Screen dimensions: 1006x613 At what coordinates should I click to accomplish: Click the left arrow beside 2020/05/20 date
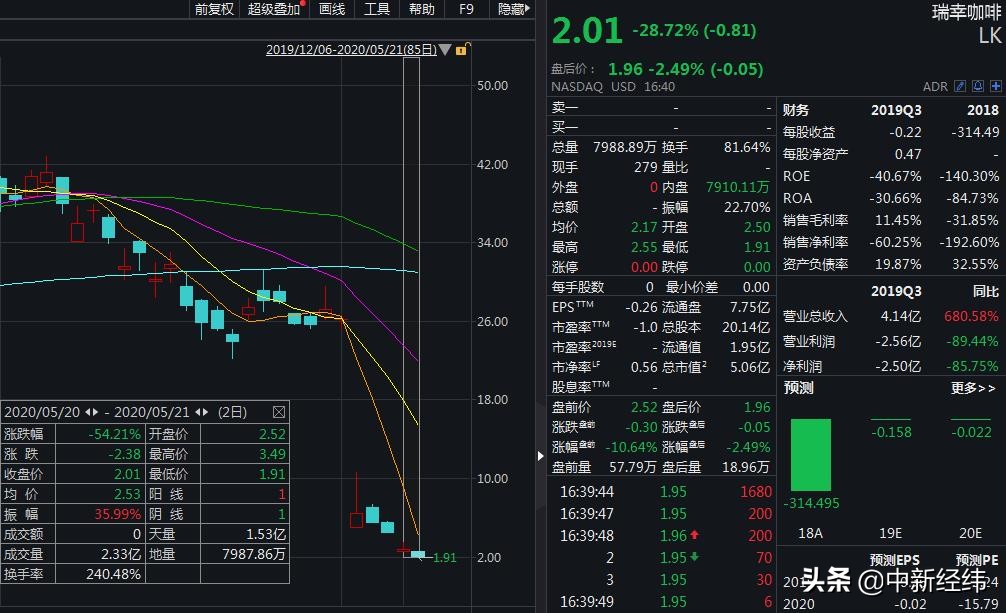(x=90, y=410)
